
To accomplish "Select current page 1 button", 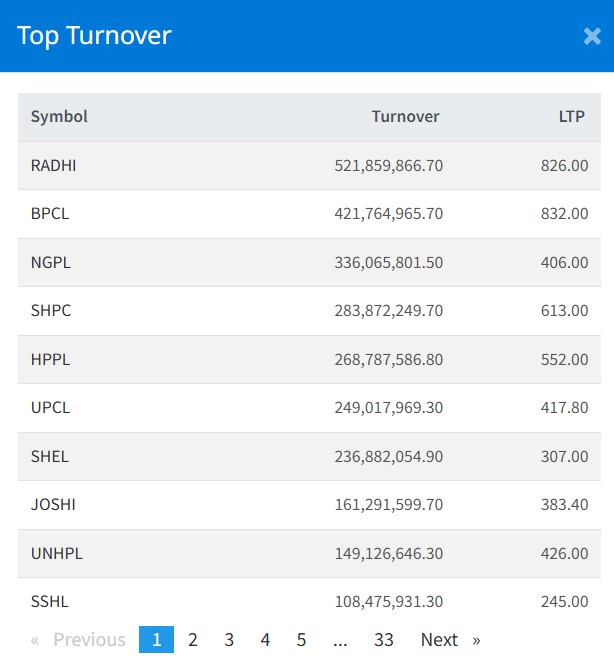I will pos(156,640).
